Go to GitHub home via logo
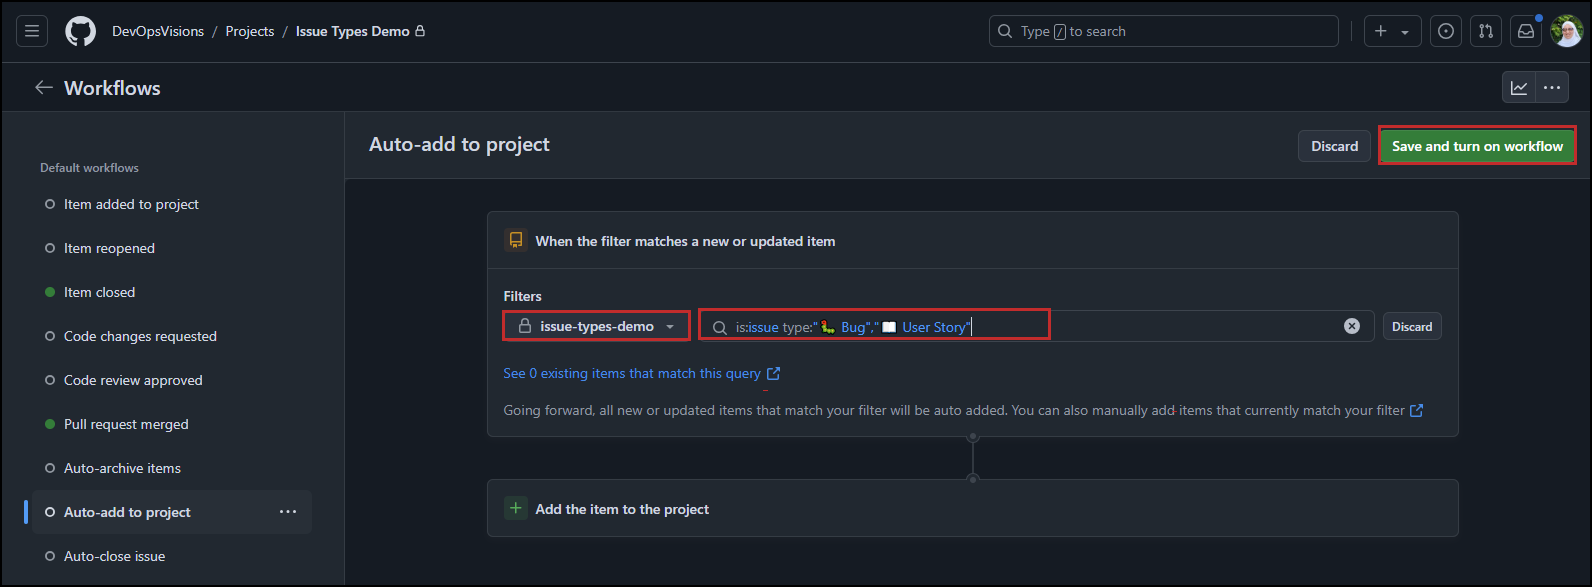This screenshot has width=1592, height=587. [x=81, y=31]
